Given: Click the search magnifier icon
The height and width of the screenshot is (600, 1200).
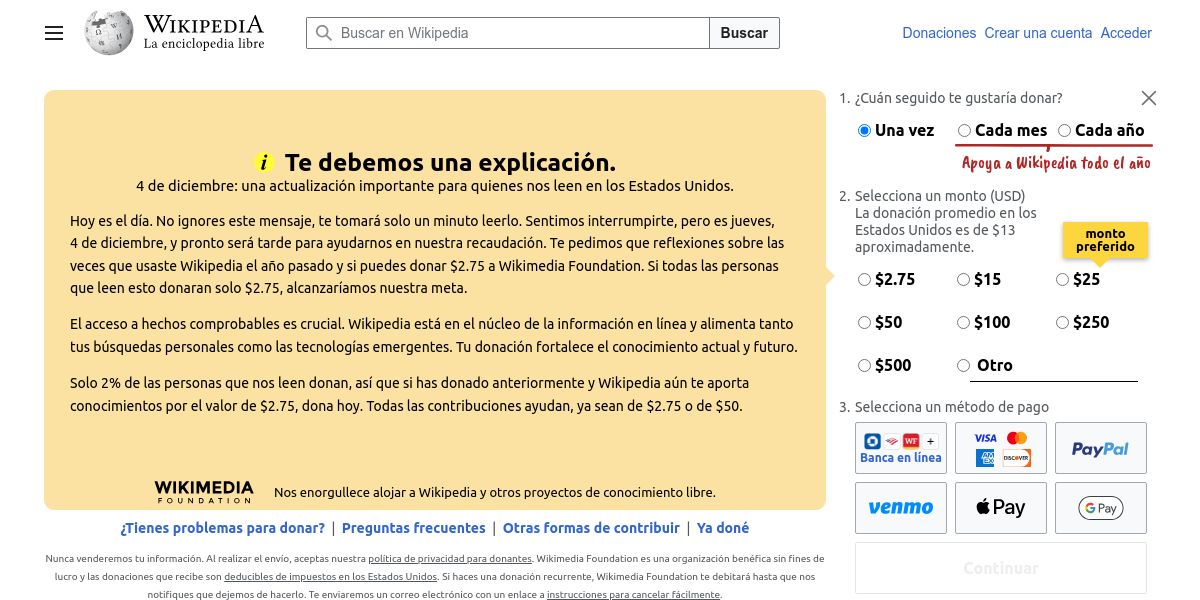Looking at the screenshot, I should [323, 33].
